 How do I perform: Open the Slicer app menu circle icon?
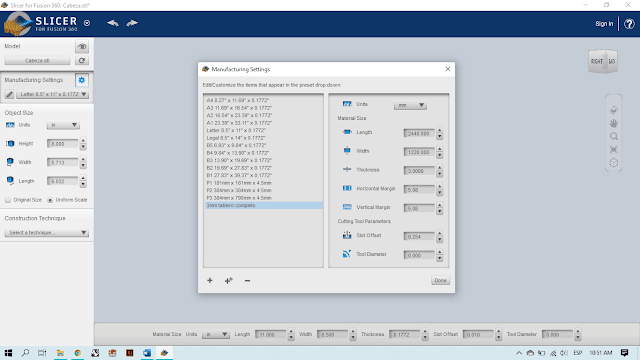coord(87,23)
